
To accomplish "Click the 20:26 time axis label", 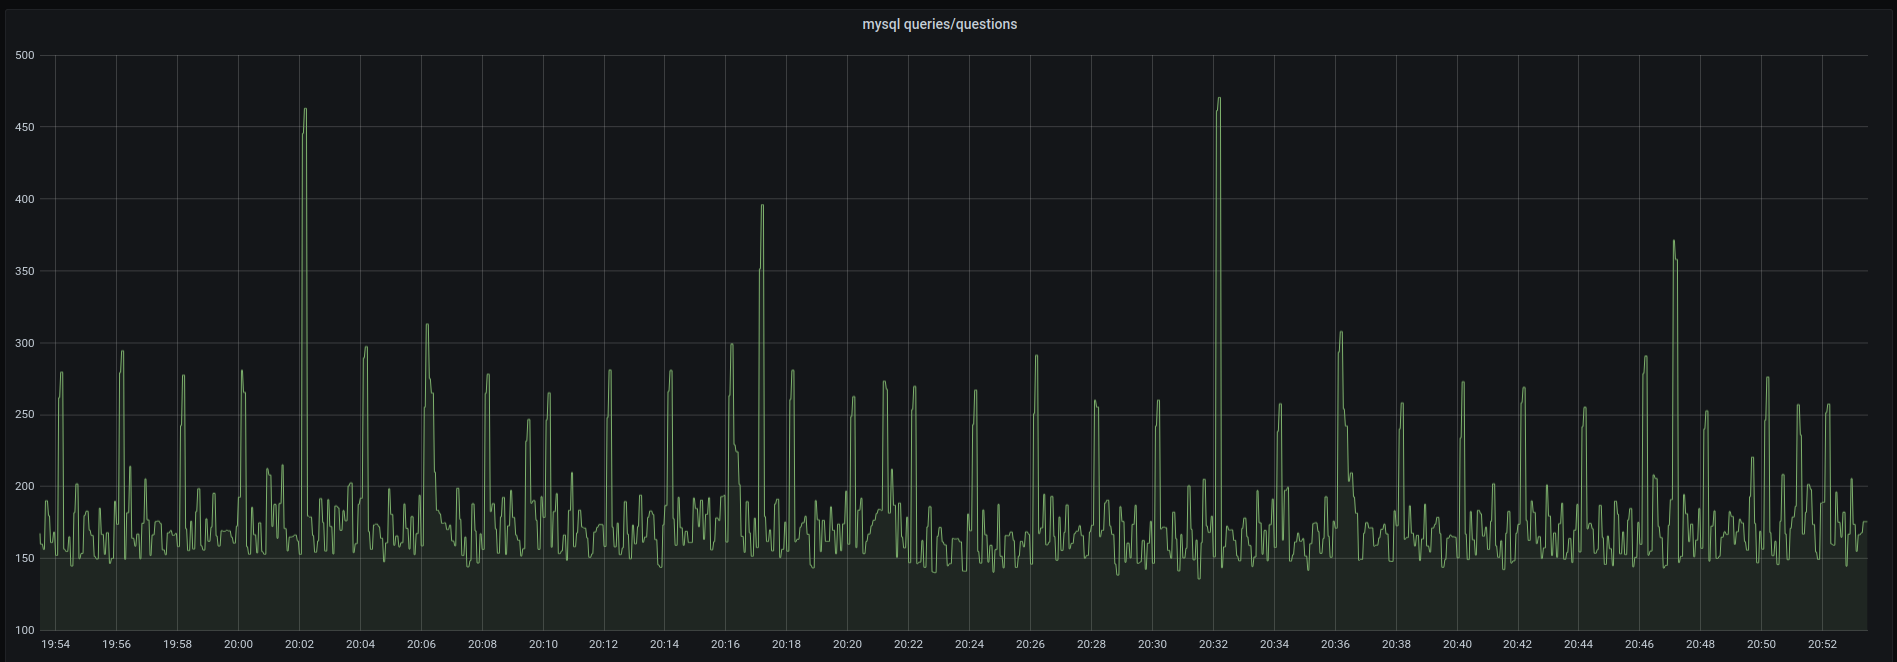I will click(x=1030, y=644).
